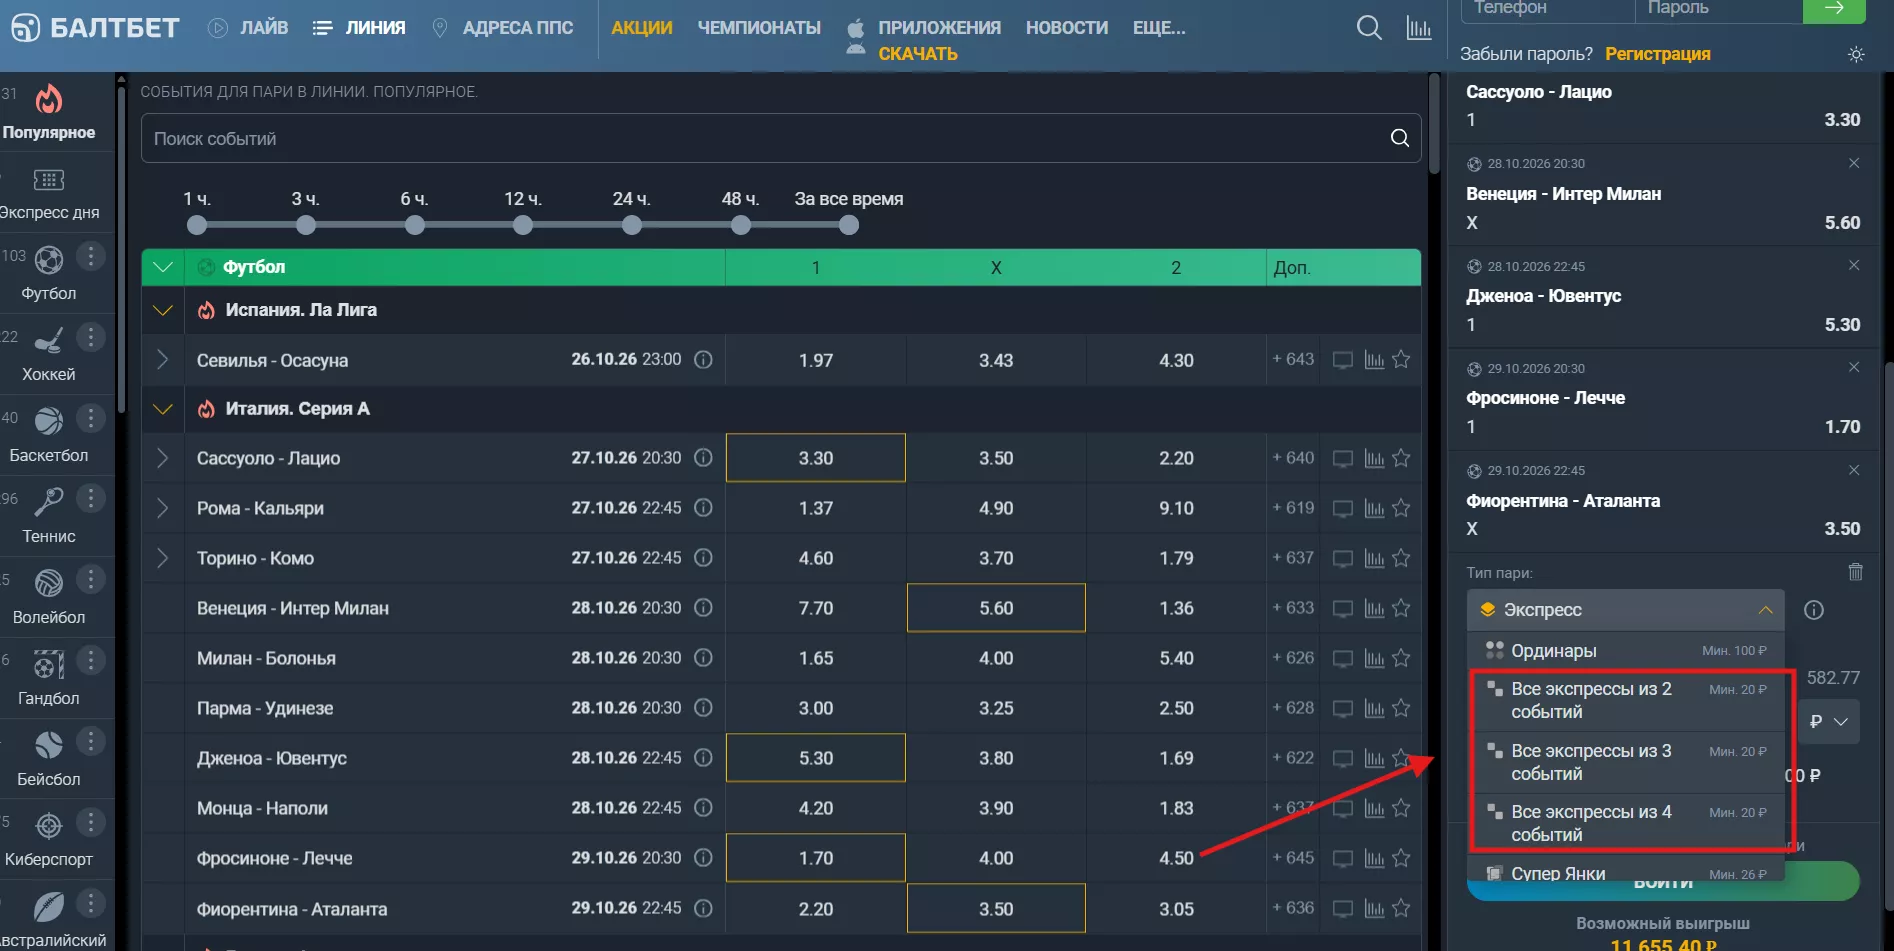Screen dimensions: 1894x951
Task: Switch to the ЛАЙВ section
Action: [248, 28]
